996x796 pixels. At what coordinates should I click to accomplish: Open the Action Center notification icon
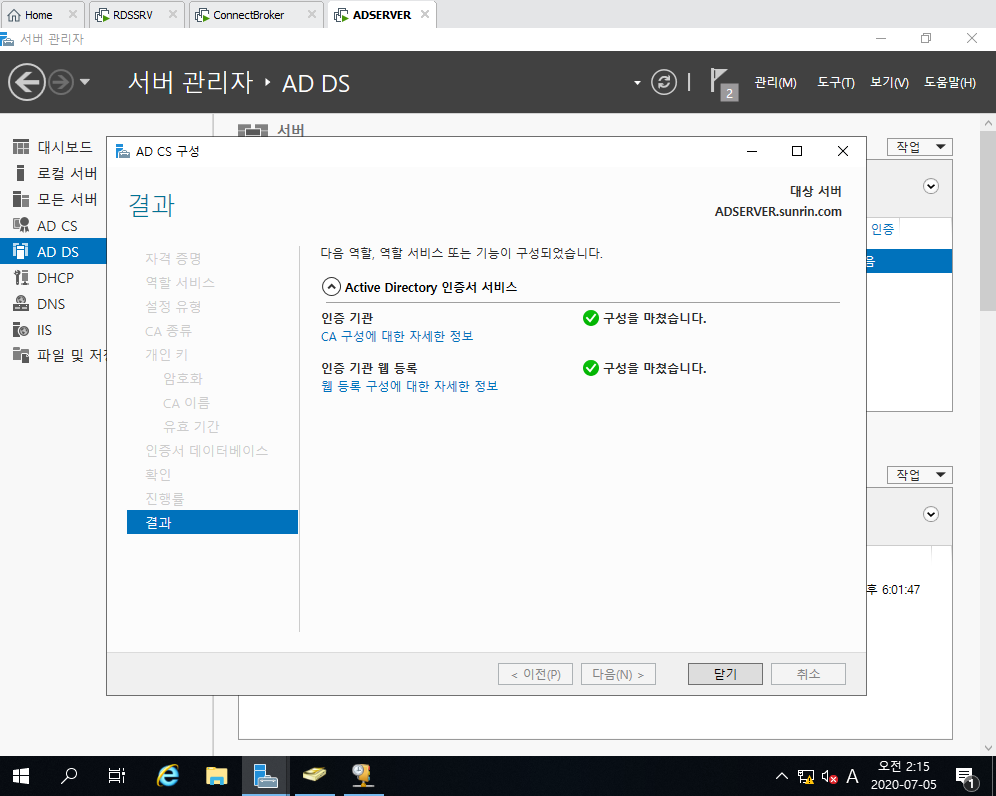pos(966,776)
